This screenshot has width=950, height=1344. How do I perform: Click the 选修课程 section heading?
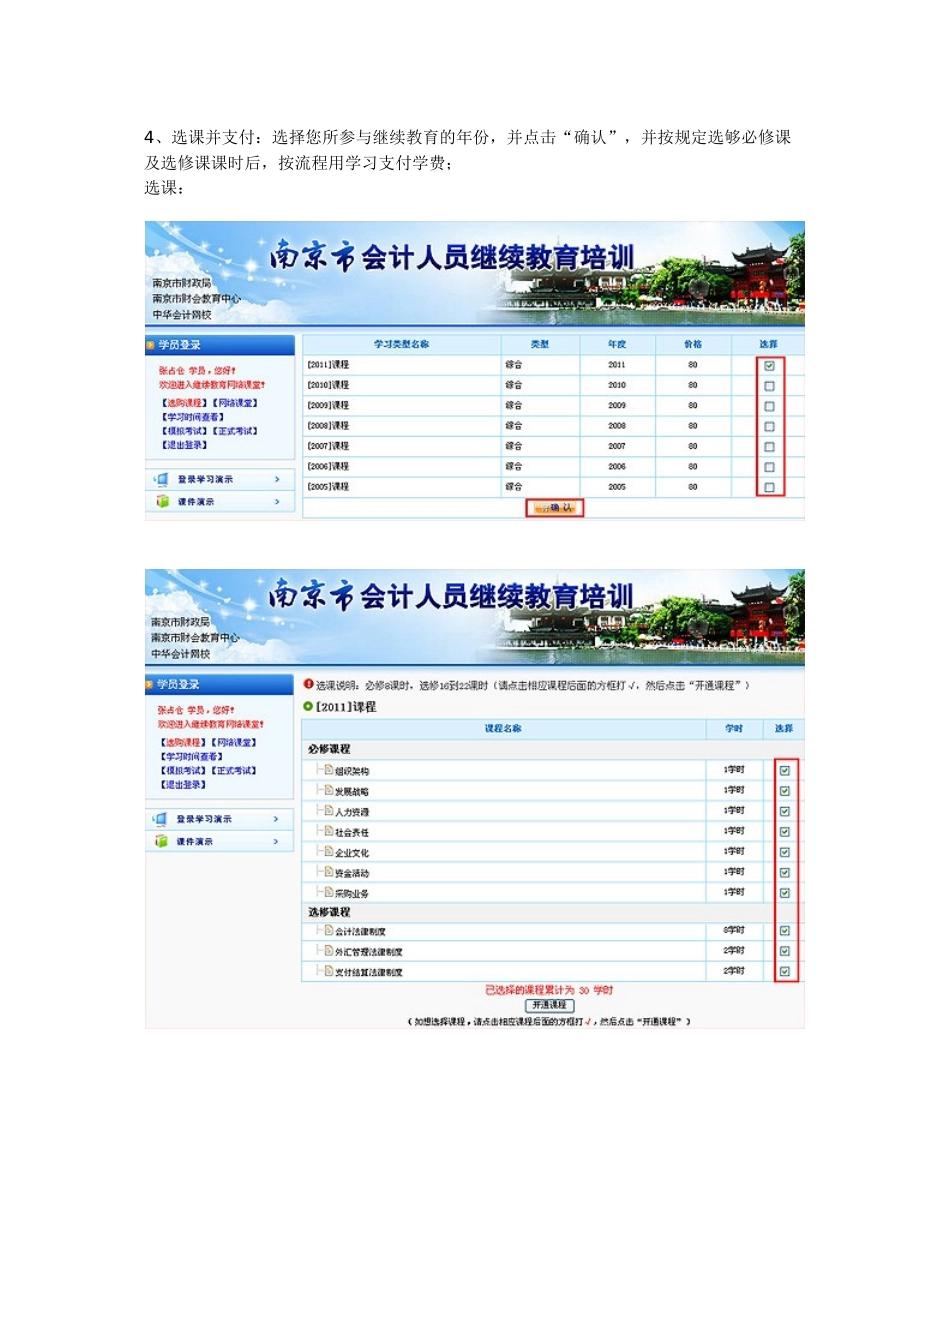pos(329,912)
